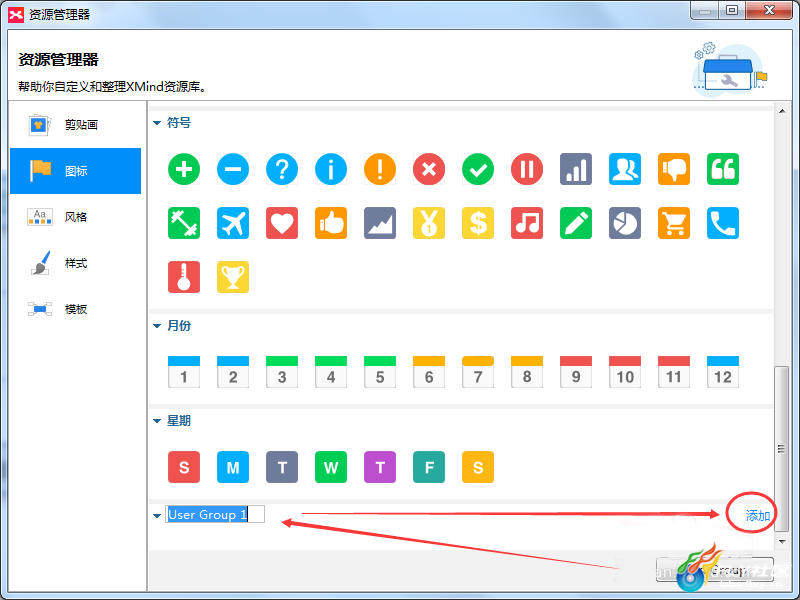The width and height of the screenshot is (800, 600).
Task: Click the vertical scrollbar thumb
Action: point(782,449)
